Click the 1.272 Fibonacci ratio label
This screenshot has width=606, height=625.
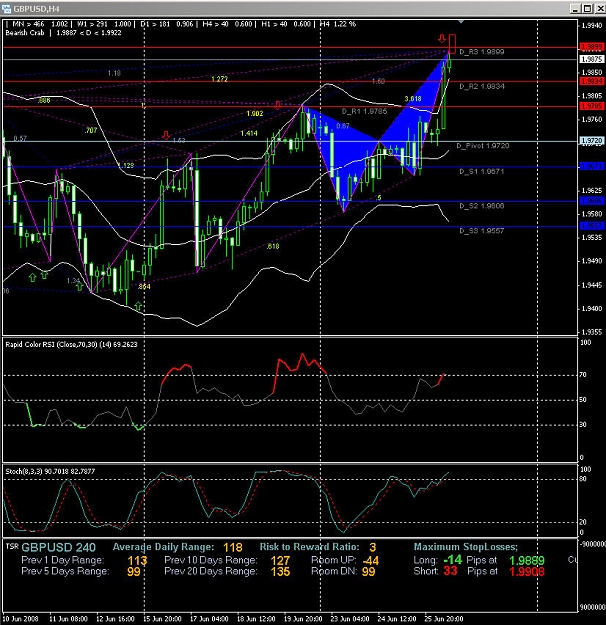pos(219,79)
